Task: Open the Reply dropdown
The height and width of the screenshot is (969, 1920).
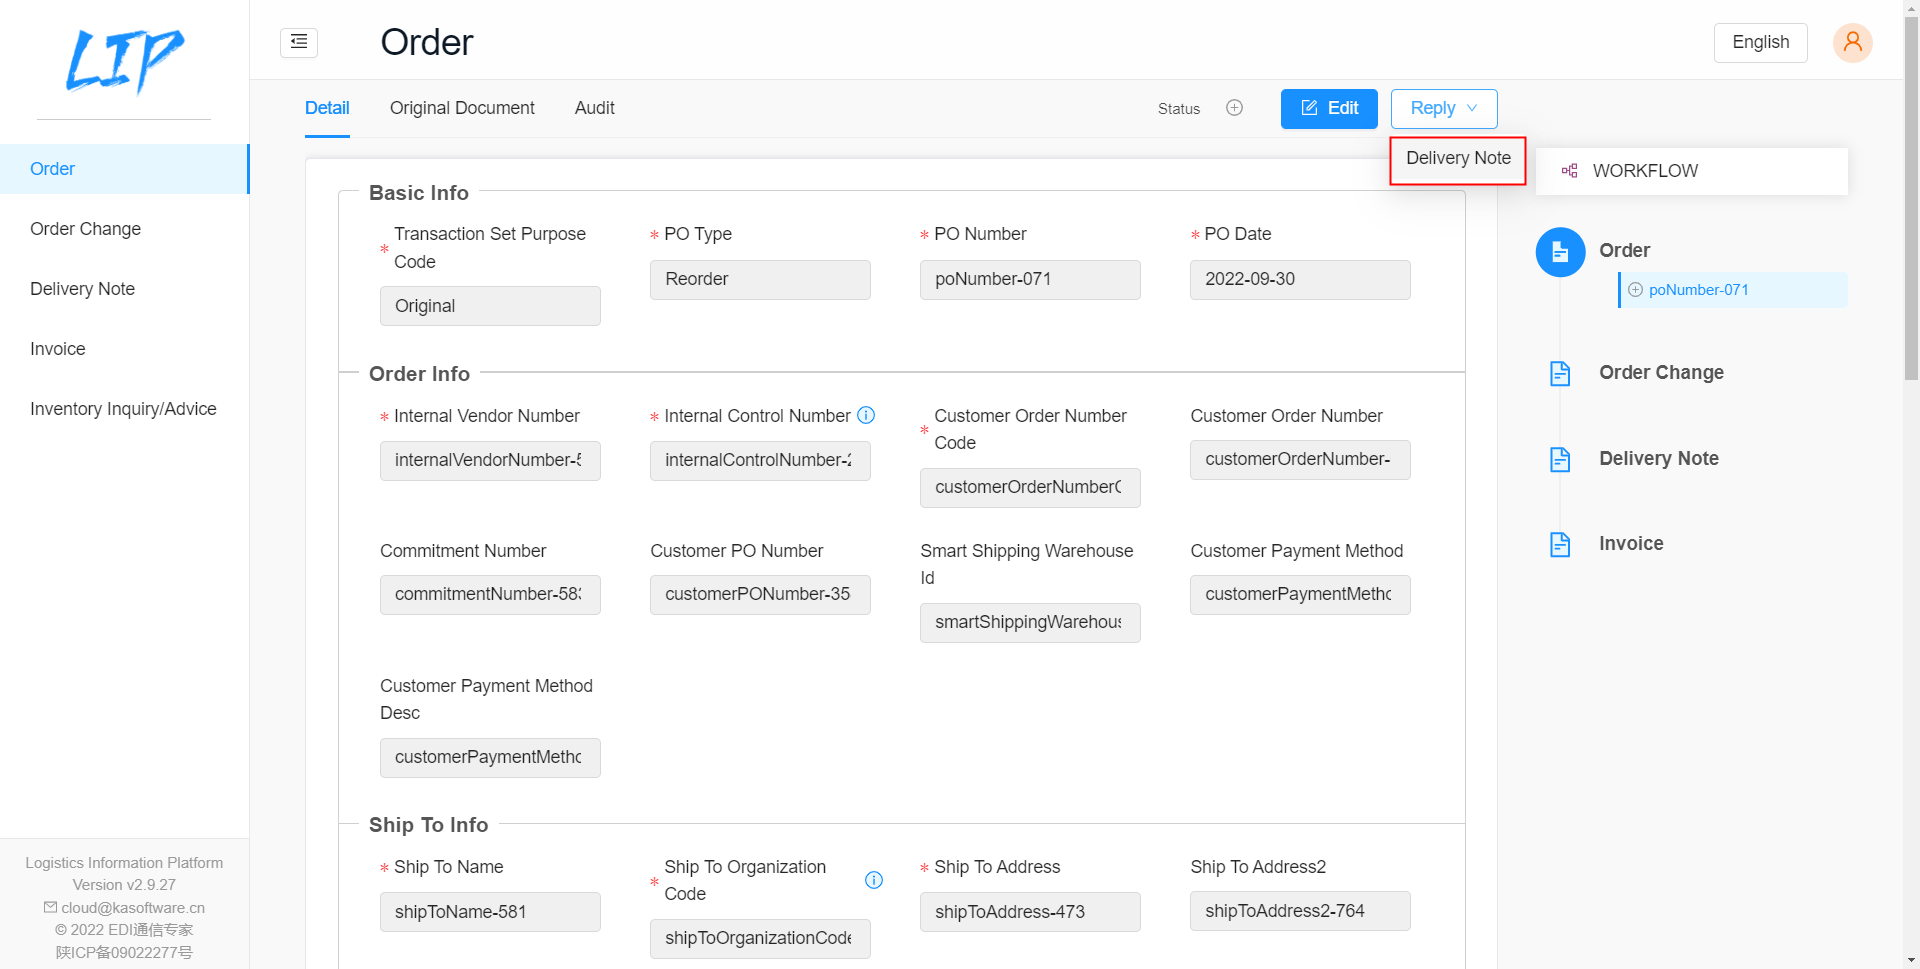Action: click(1443, 108)
